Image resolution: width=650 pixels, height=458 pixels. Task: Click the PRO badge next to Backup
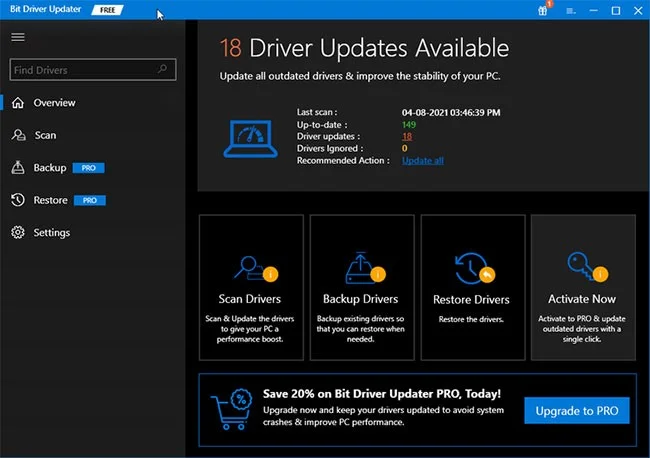89,168
